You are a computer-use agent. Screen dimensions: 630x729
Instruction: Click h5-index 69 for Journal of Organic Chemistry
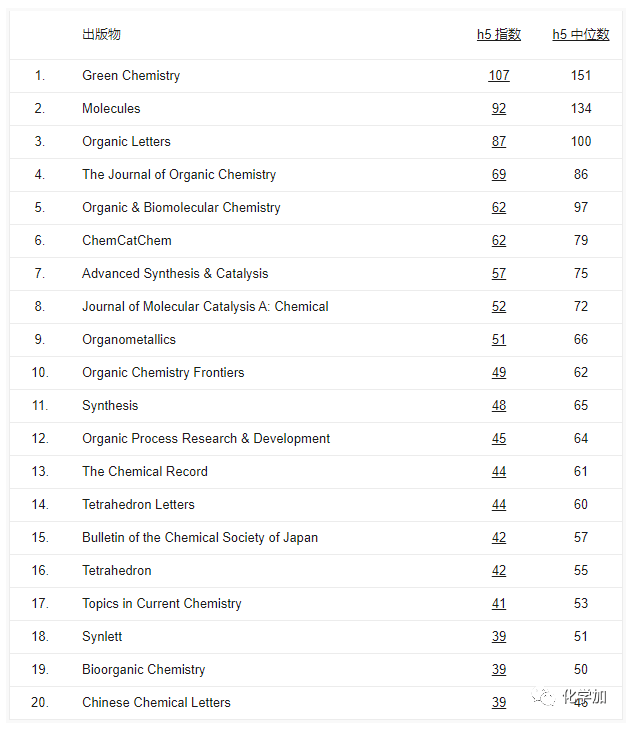pyautogui.click(x=498, y=175)
